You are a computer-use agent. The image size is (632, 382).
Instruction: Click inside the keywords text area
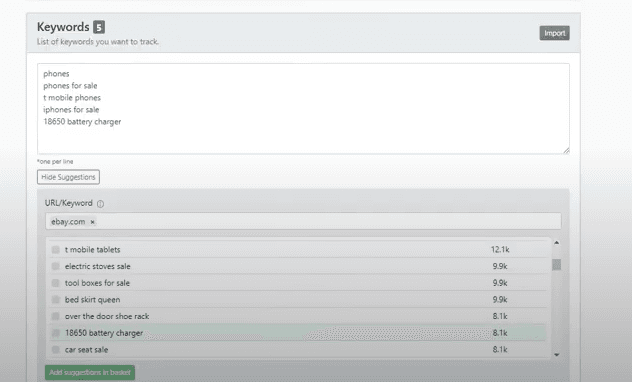303,108
